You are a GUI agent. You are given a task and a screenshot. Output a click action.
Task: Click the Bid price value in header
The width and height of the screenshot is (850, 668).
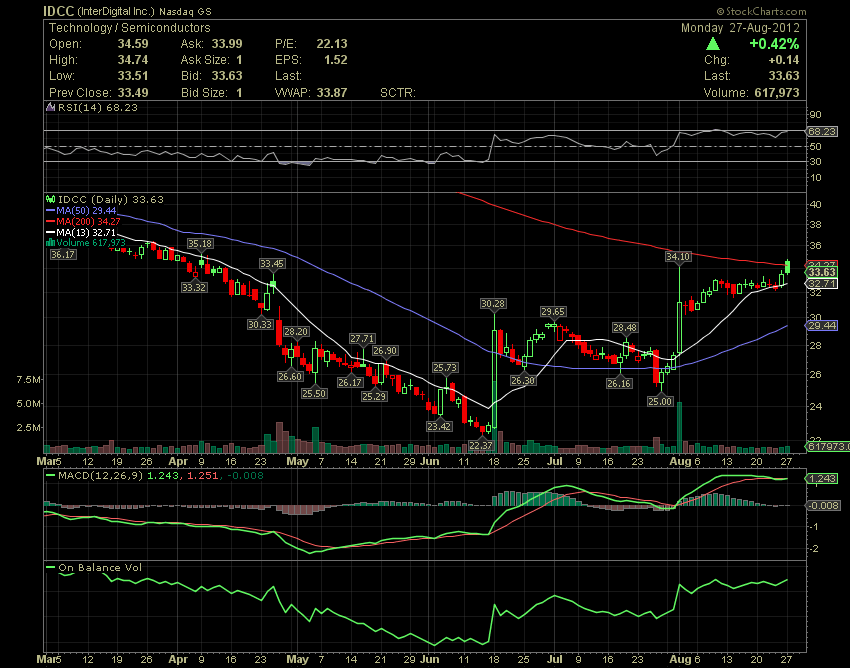(x=227, y=76)
